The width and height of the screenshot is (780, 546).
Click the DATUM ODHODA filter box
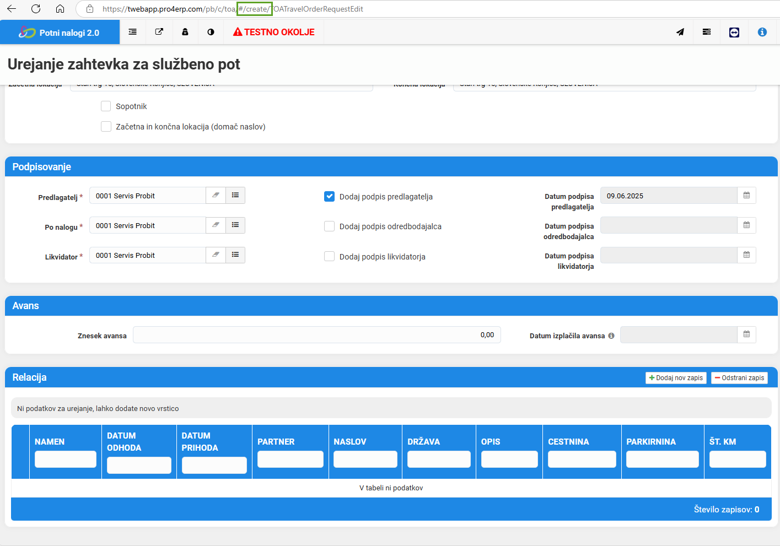click(x=139, y=465)
